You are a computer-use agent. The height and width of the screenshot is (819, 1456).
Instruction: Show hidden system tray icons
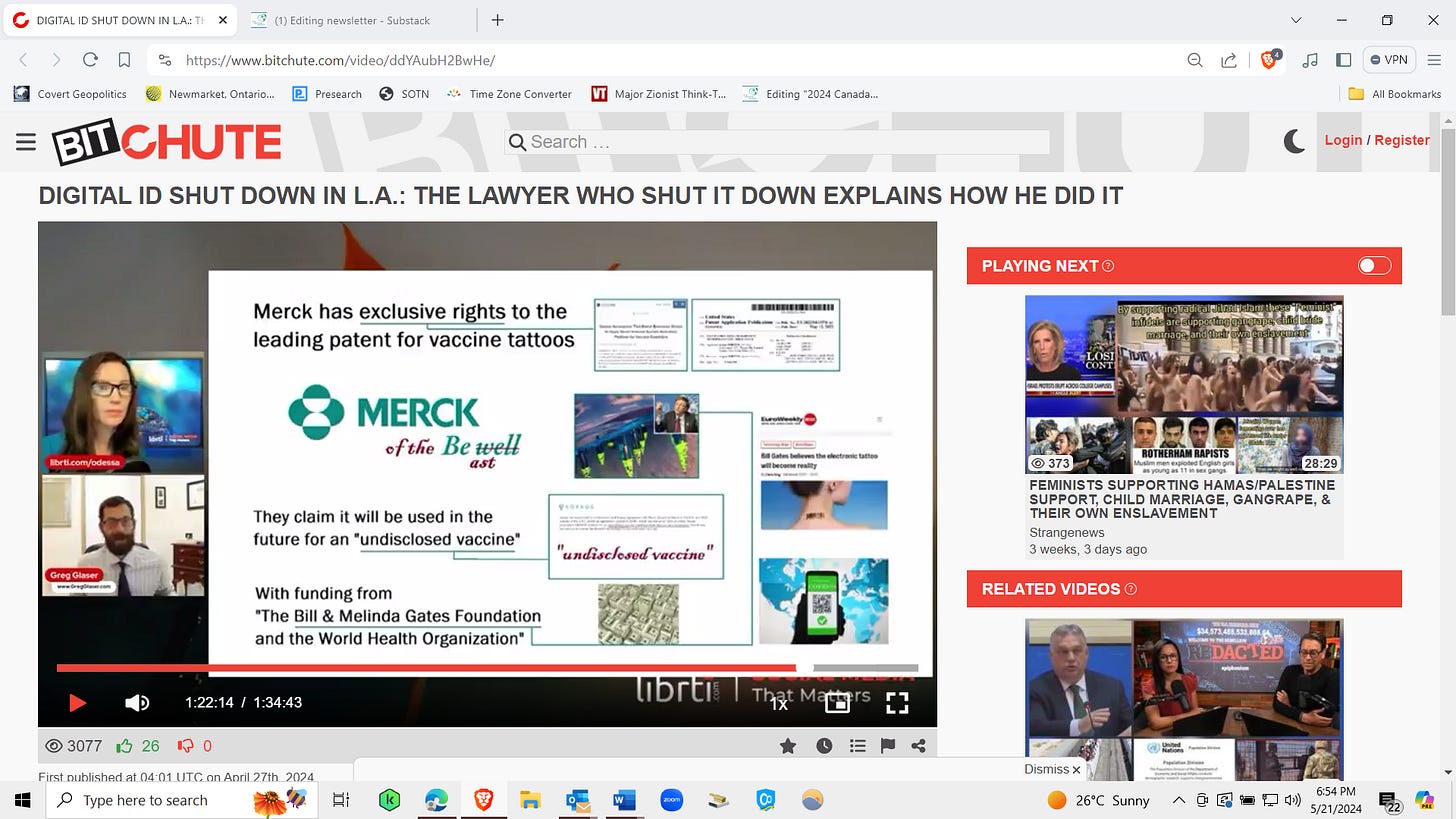coord(1179,800)
